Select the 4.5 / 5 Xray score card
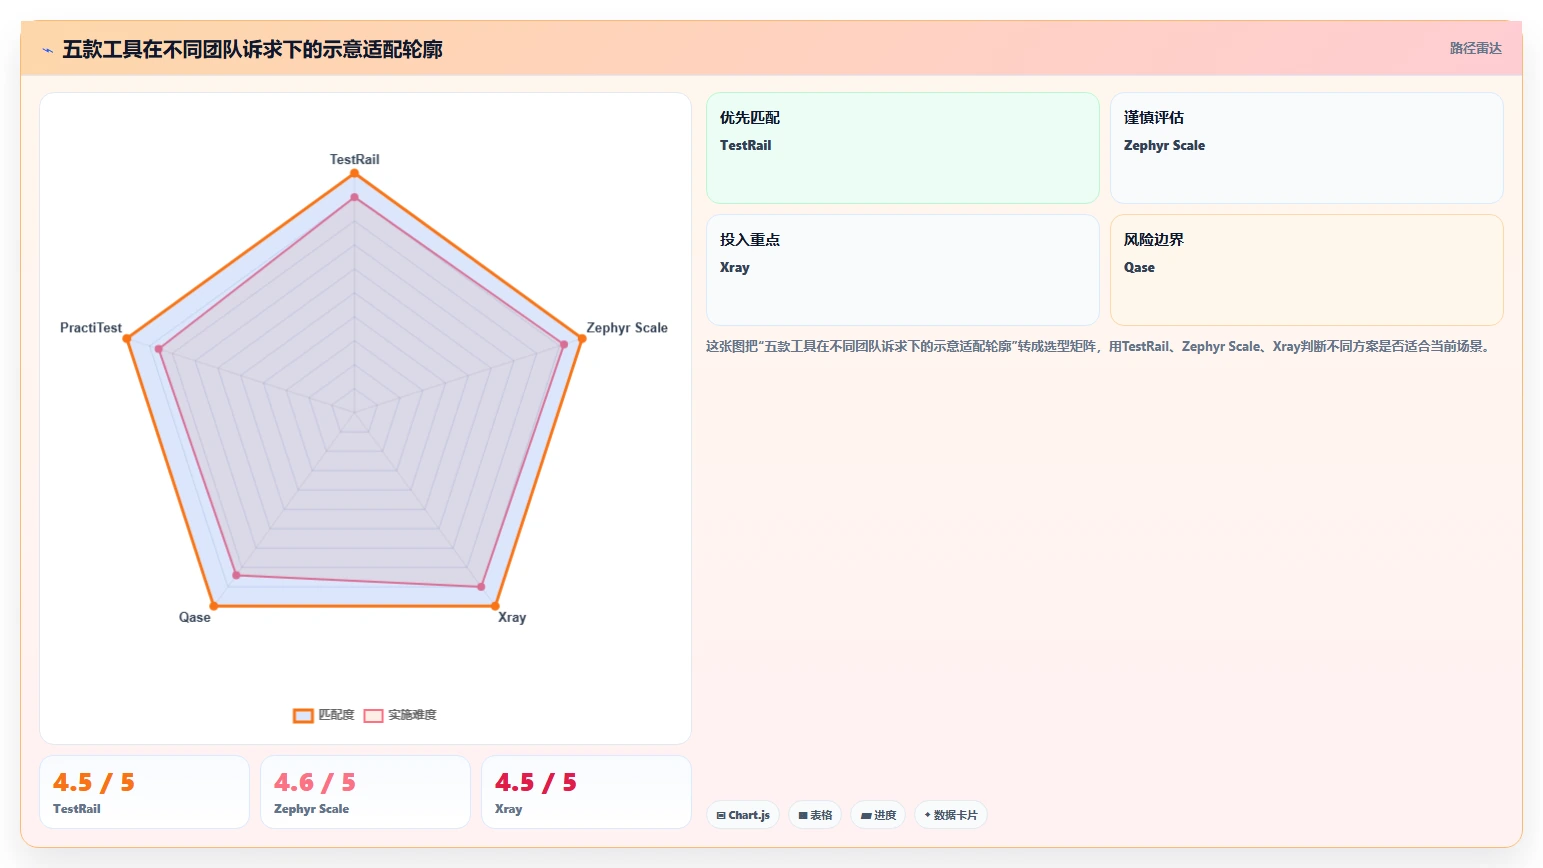The width and height of the screenshot is (1543, 868). click(x=586, y=792)
